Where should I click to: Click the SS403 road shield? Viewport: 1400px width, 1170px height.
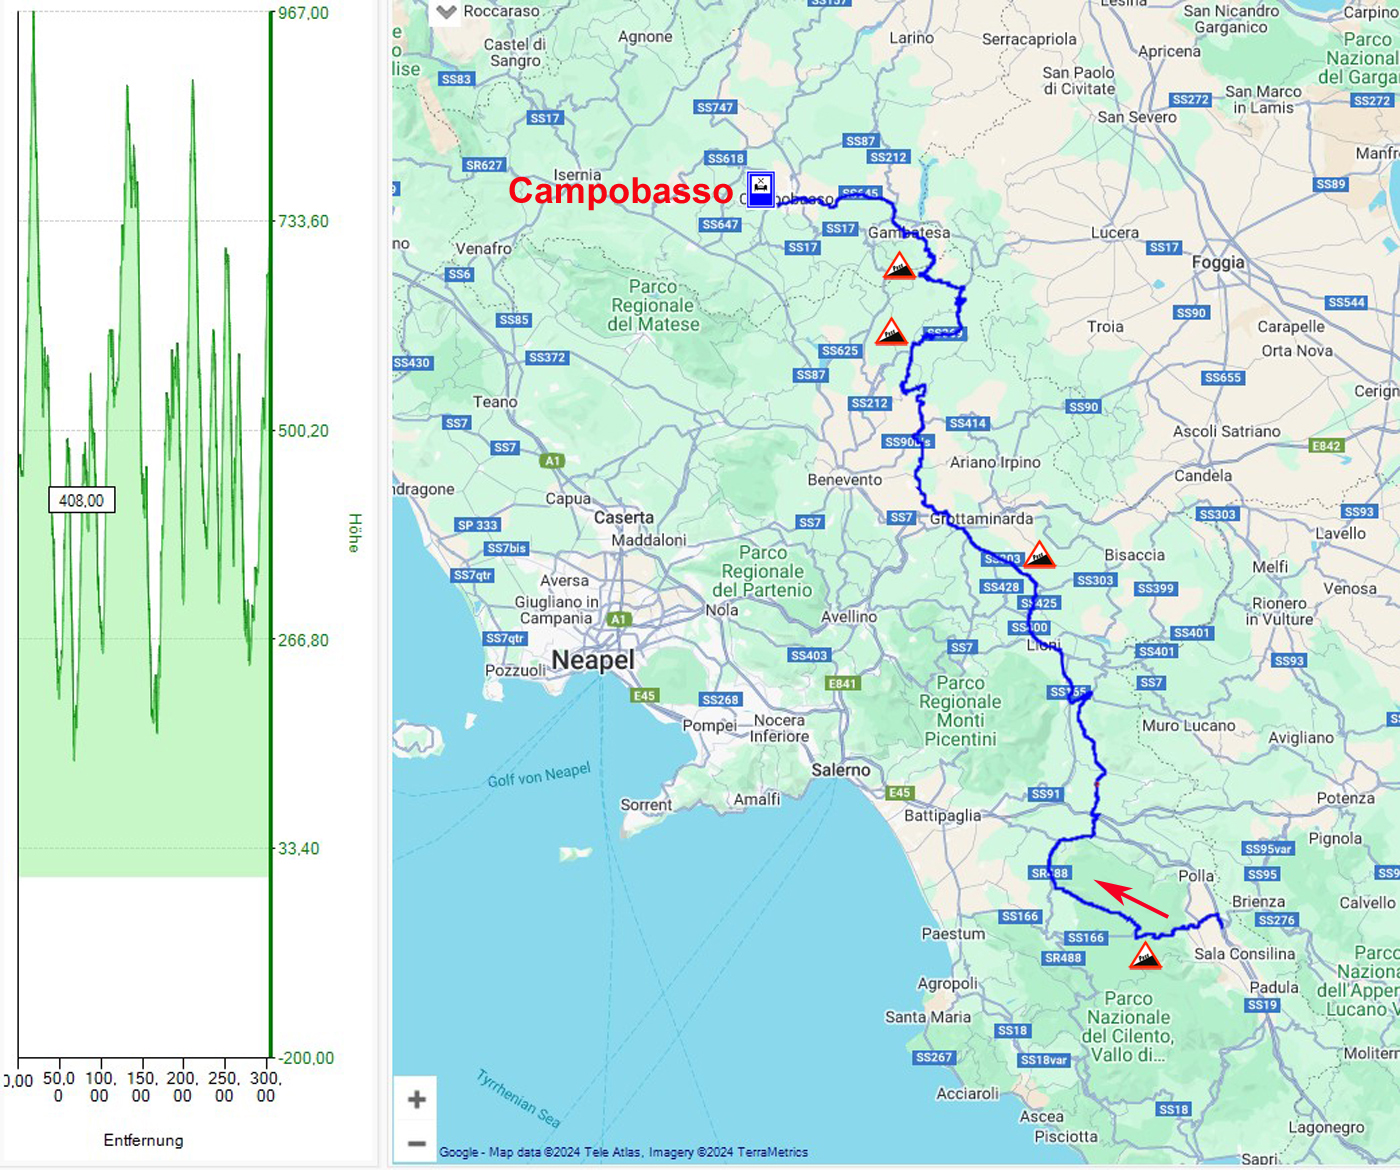(x=808, y=655)
